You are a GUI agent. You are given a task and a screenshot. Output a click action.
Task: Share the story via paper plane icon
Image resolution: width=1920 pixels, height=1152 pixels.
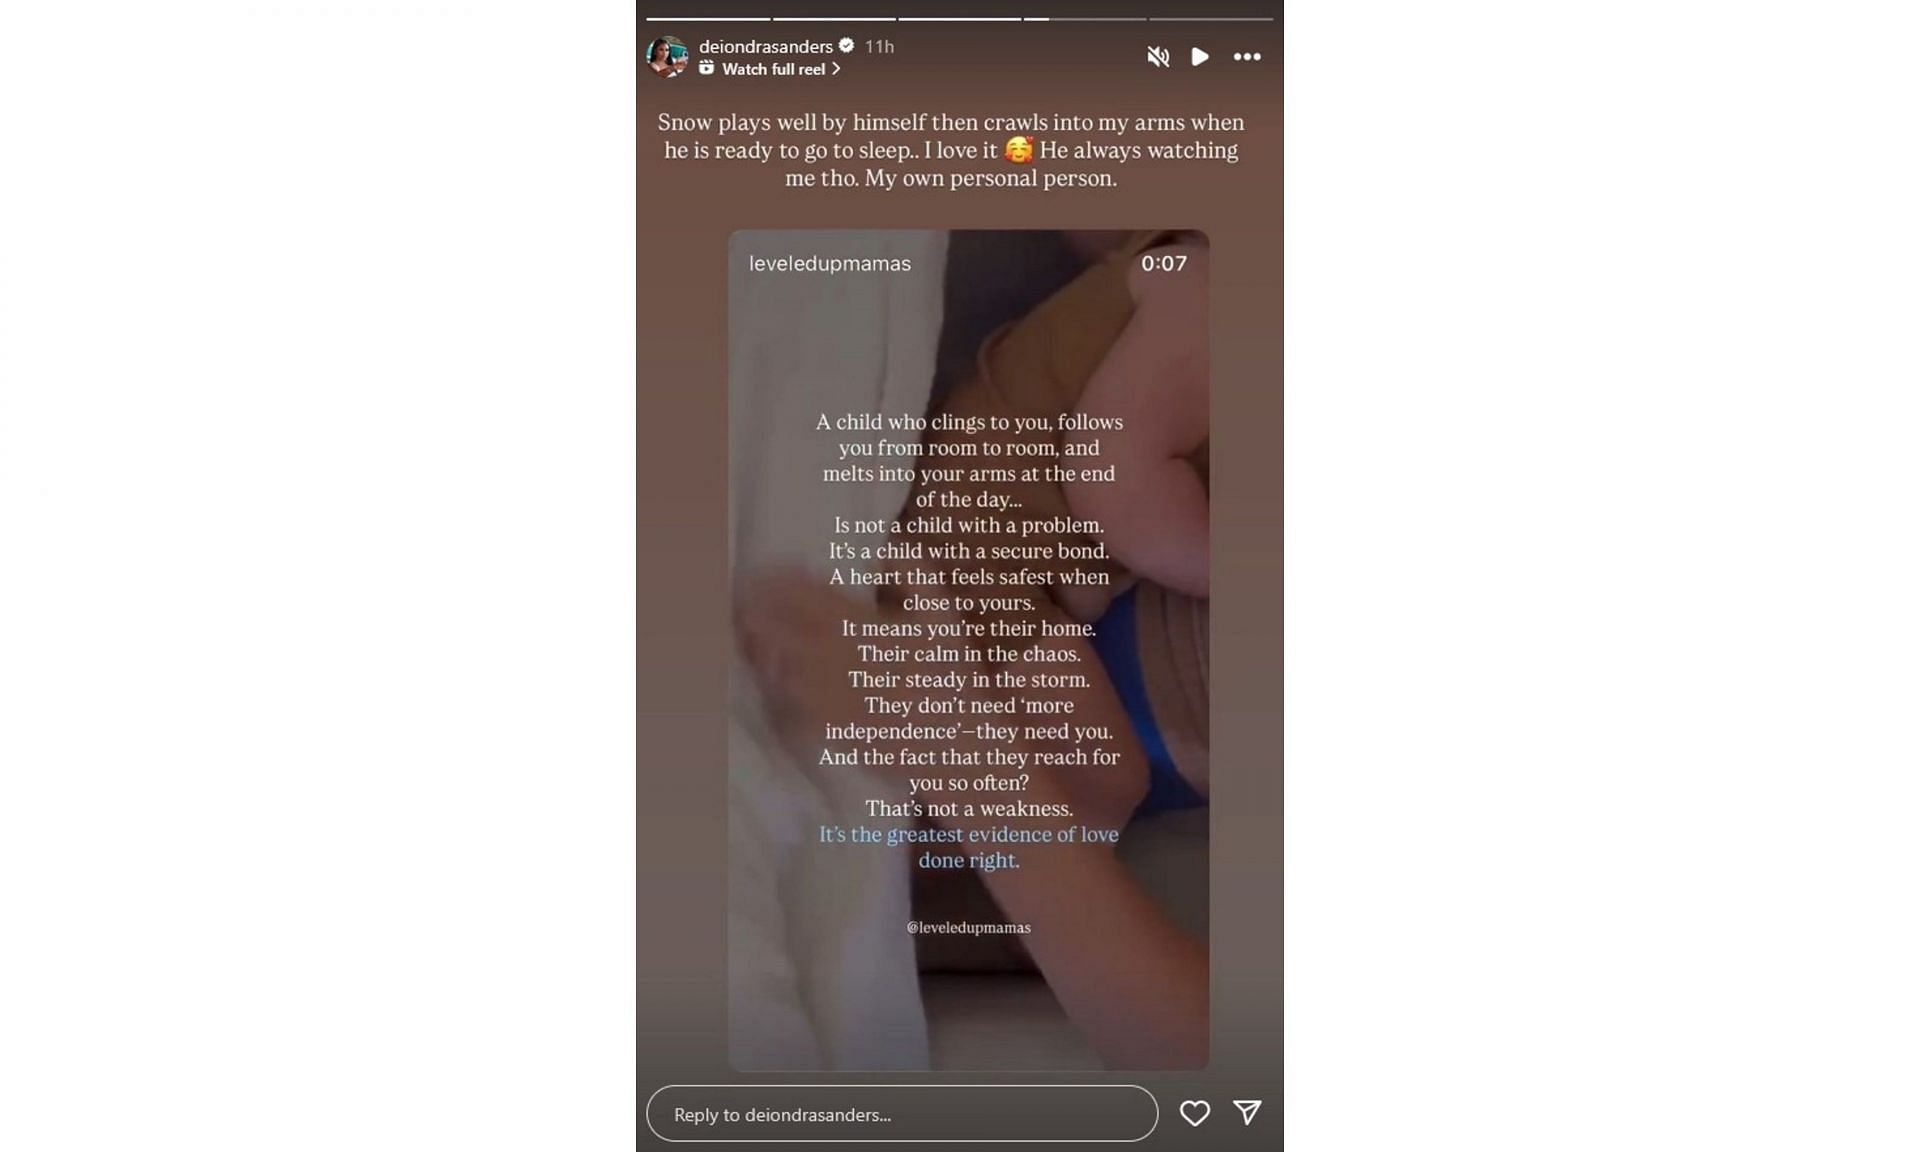pos(1247,1112)
